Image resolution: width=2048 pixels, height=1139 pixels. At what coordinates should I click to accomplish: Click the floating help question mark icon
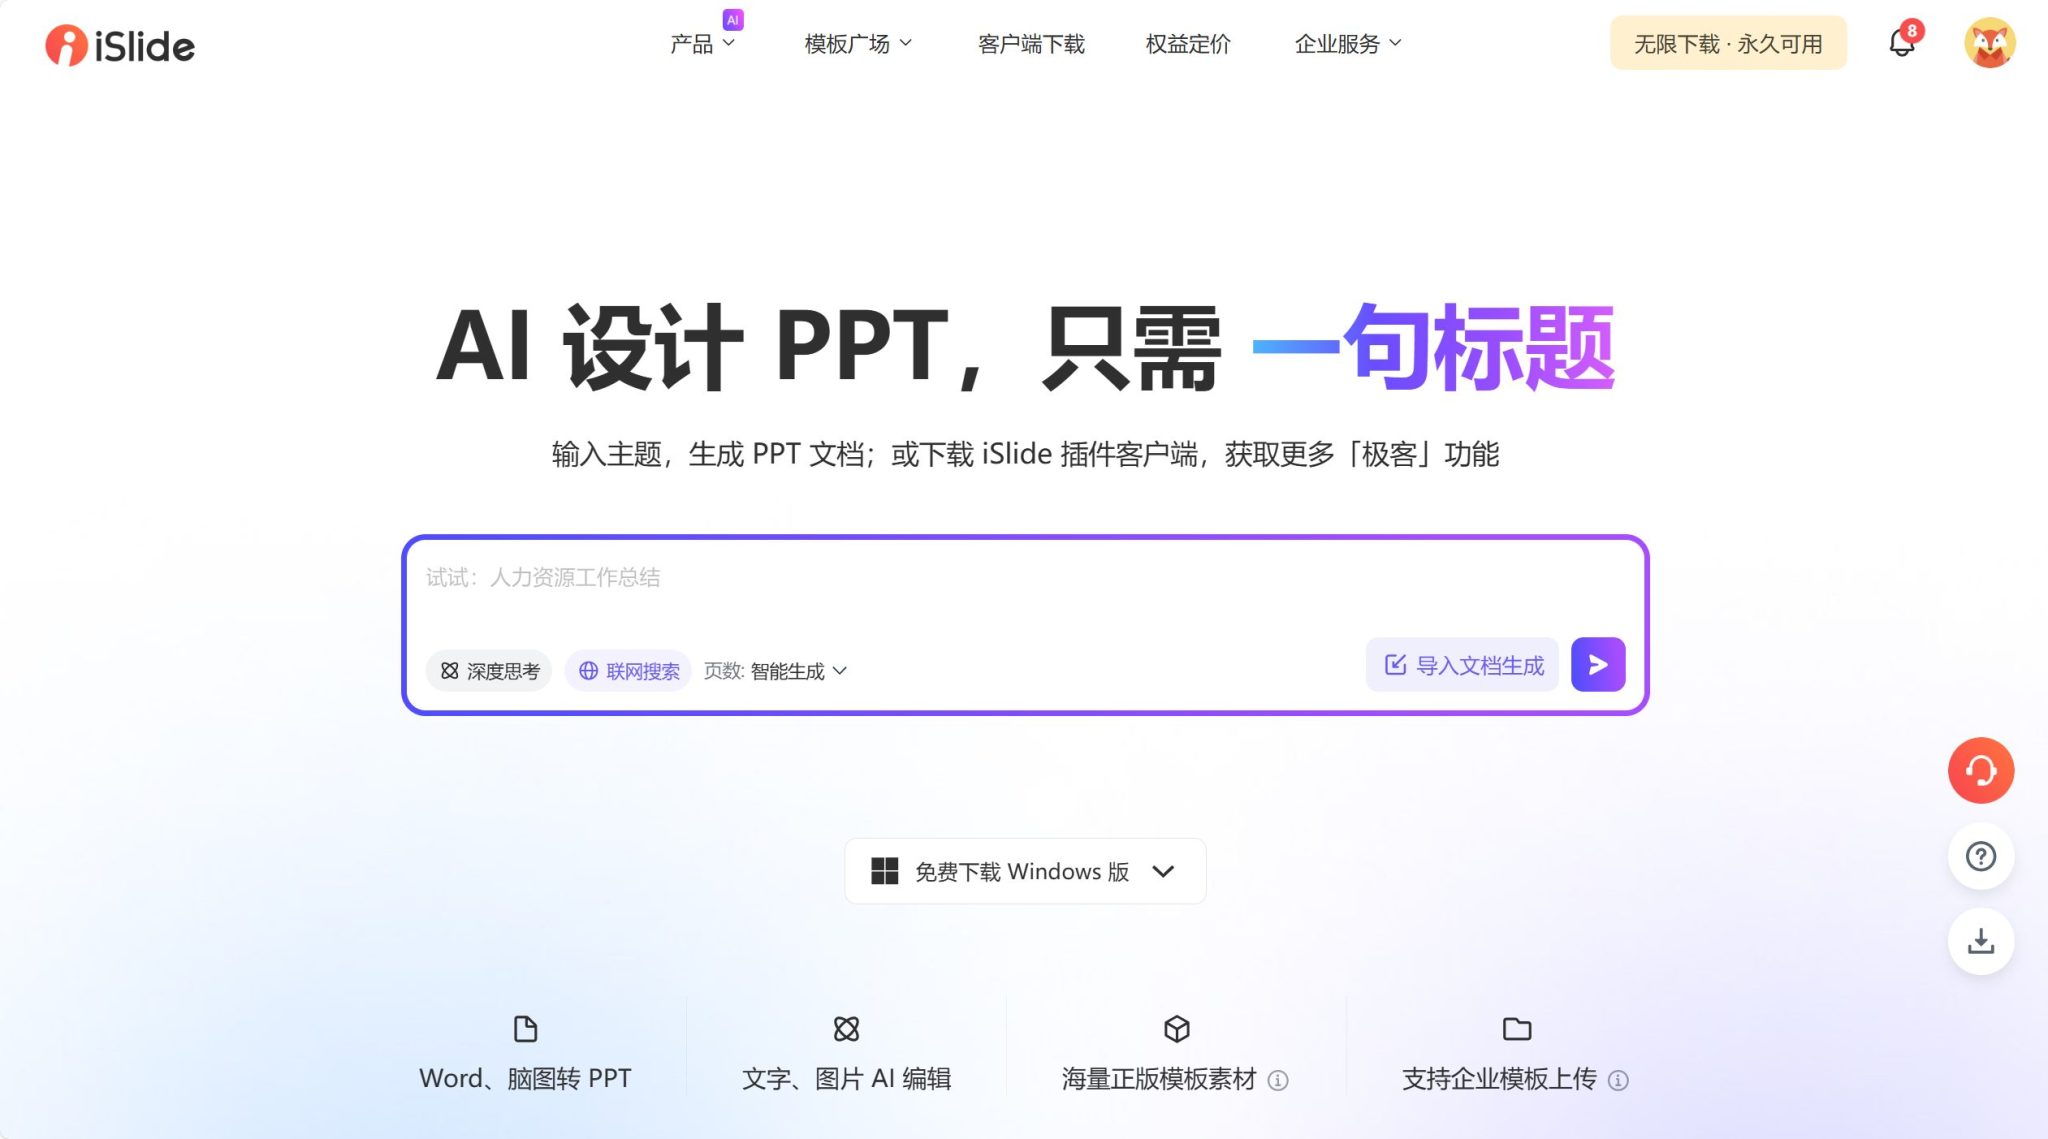[x=1982, y=855]
